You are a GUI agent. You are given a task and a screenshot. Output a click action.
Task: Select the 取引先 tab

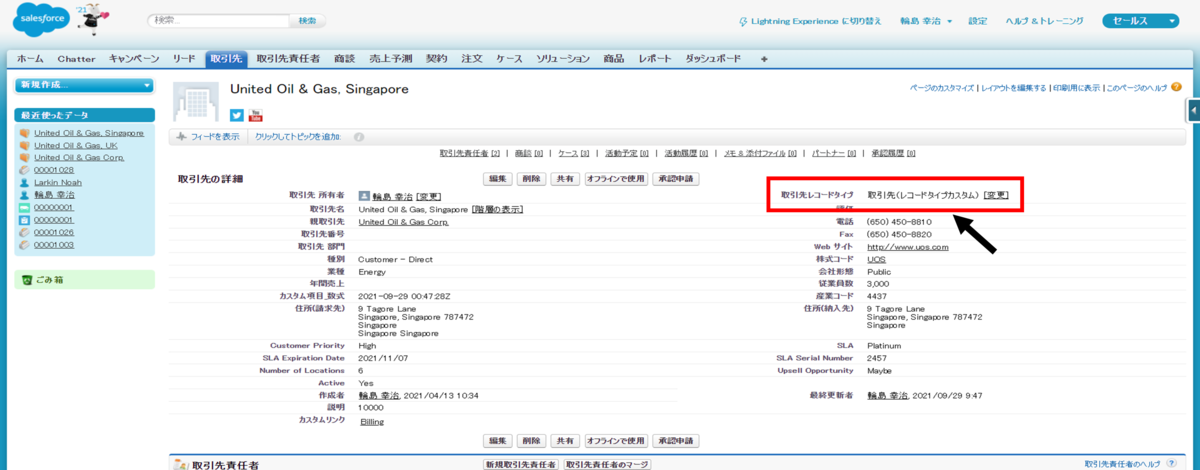click(x=226, y=59)
